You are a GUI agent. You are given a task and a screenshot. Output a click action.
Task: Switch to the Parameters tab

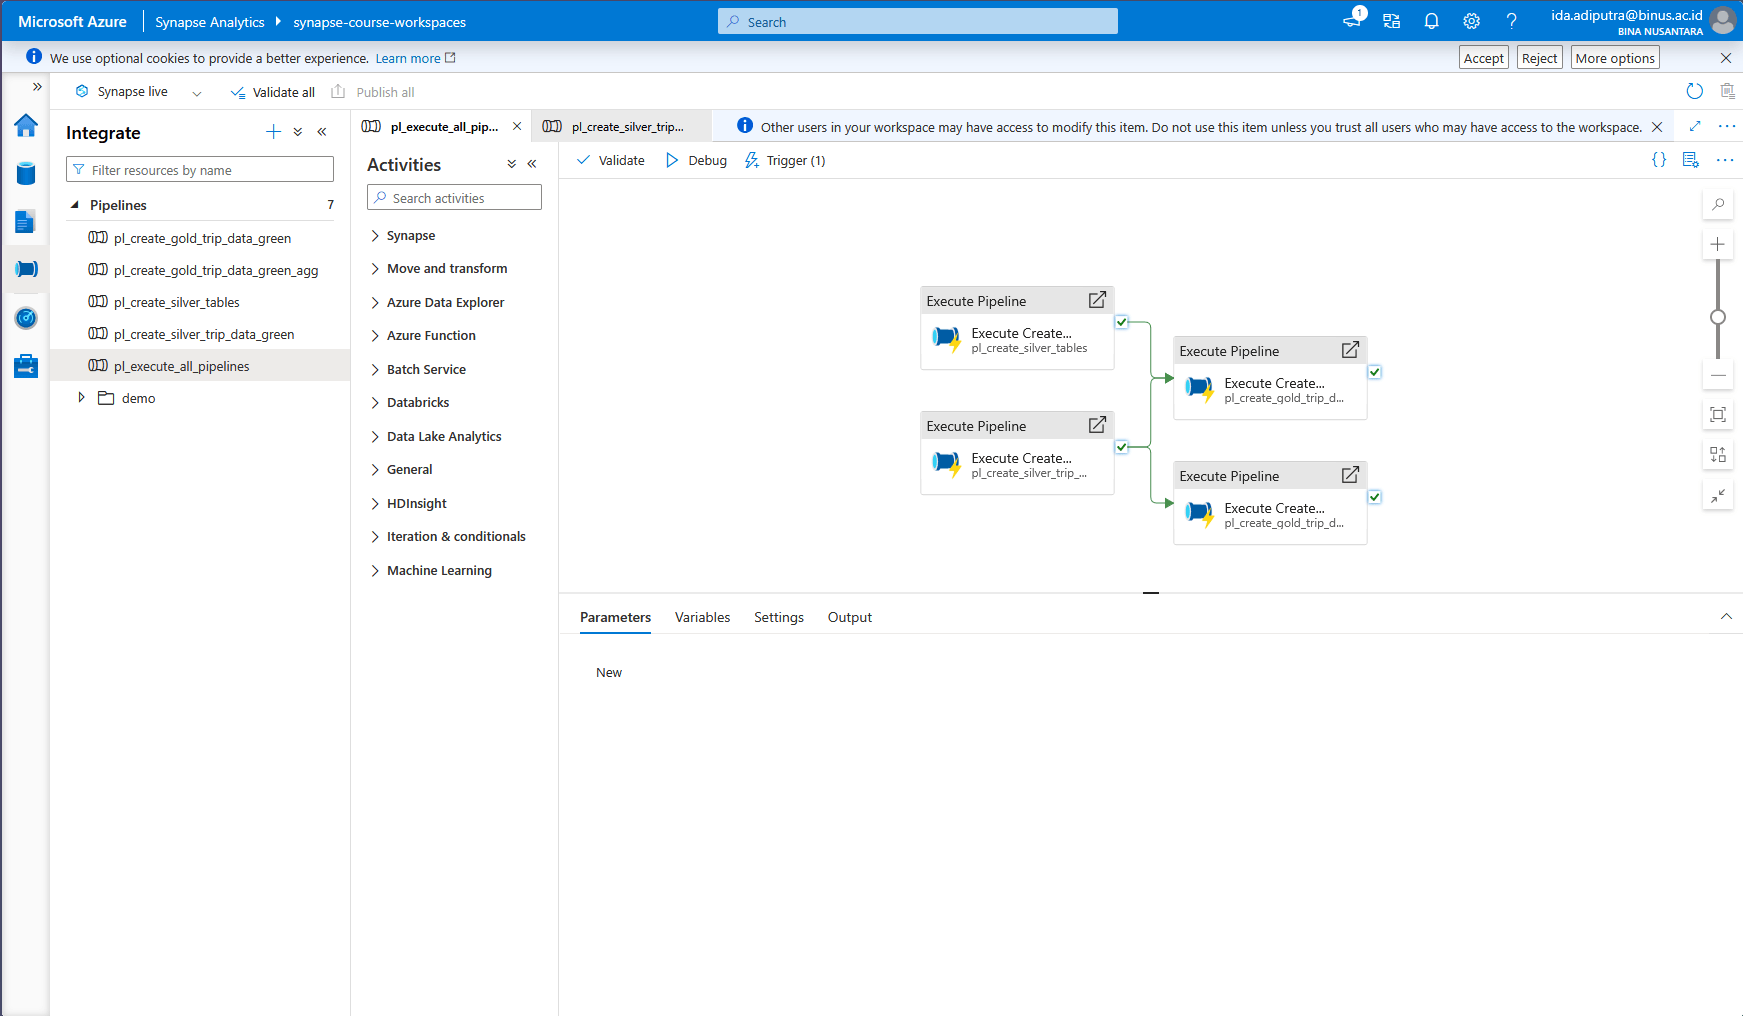(x=615, y=618)
